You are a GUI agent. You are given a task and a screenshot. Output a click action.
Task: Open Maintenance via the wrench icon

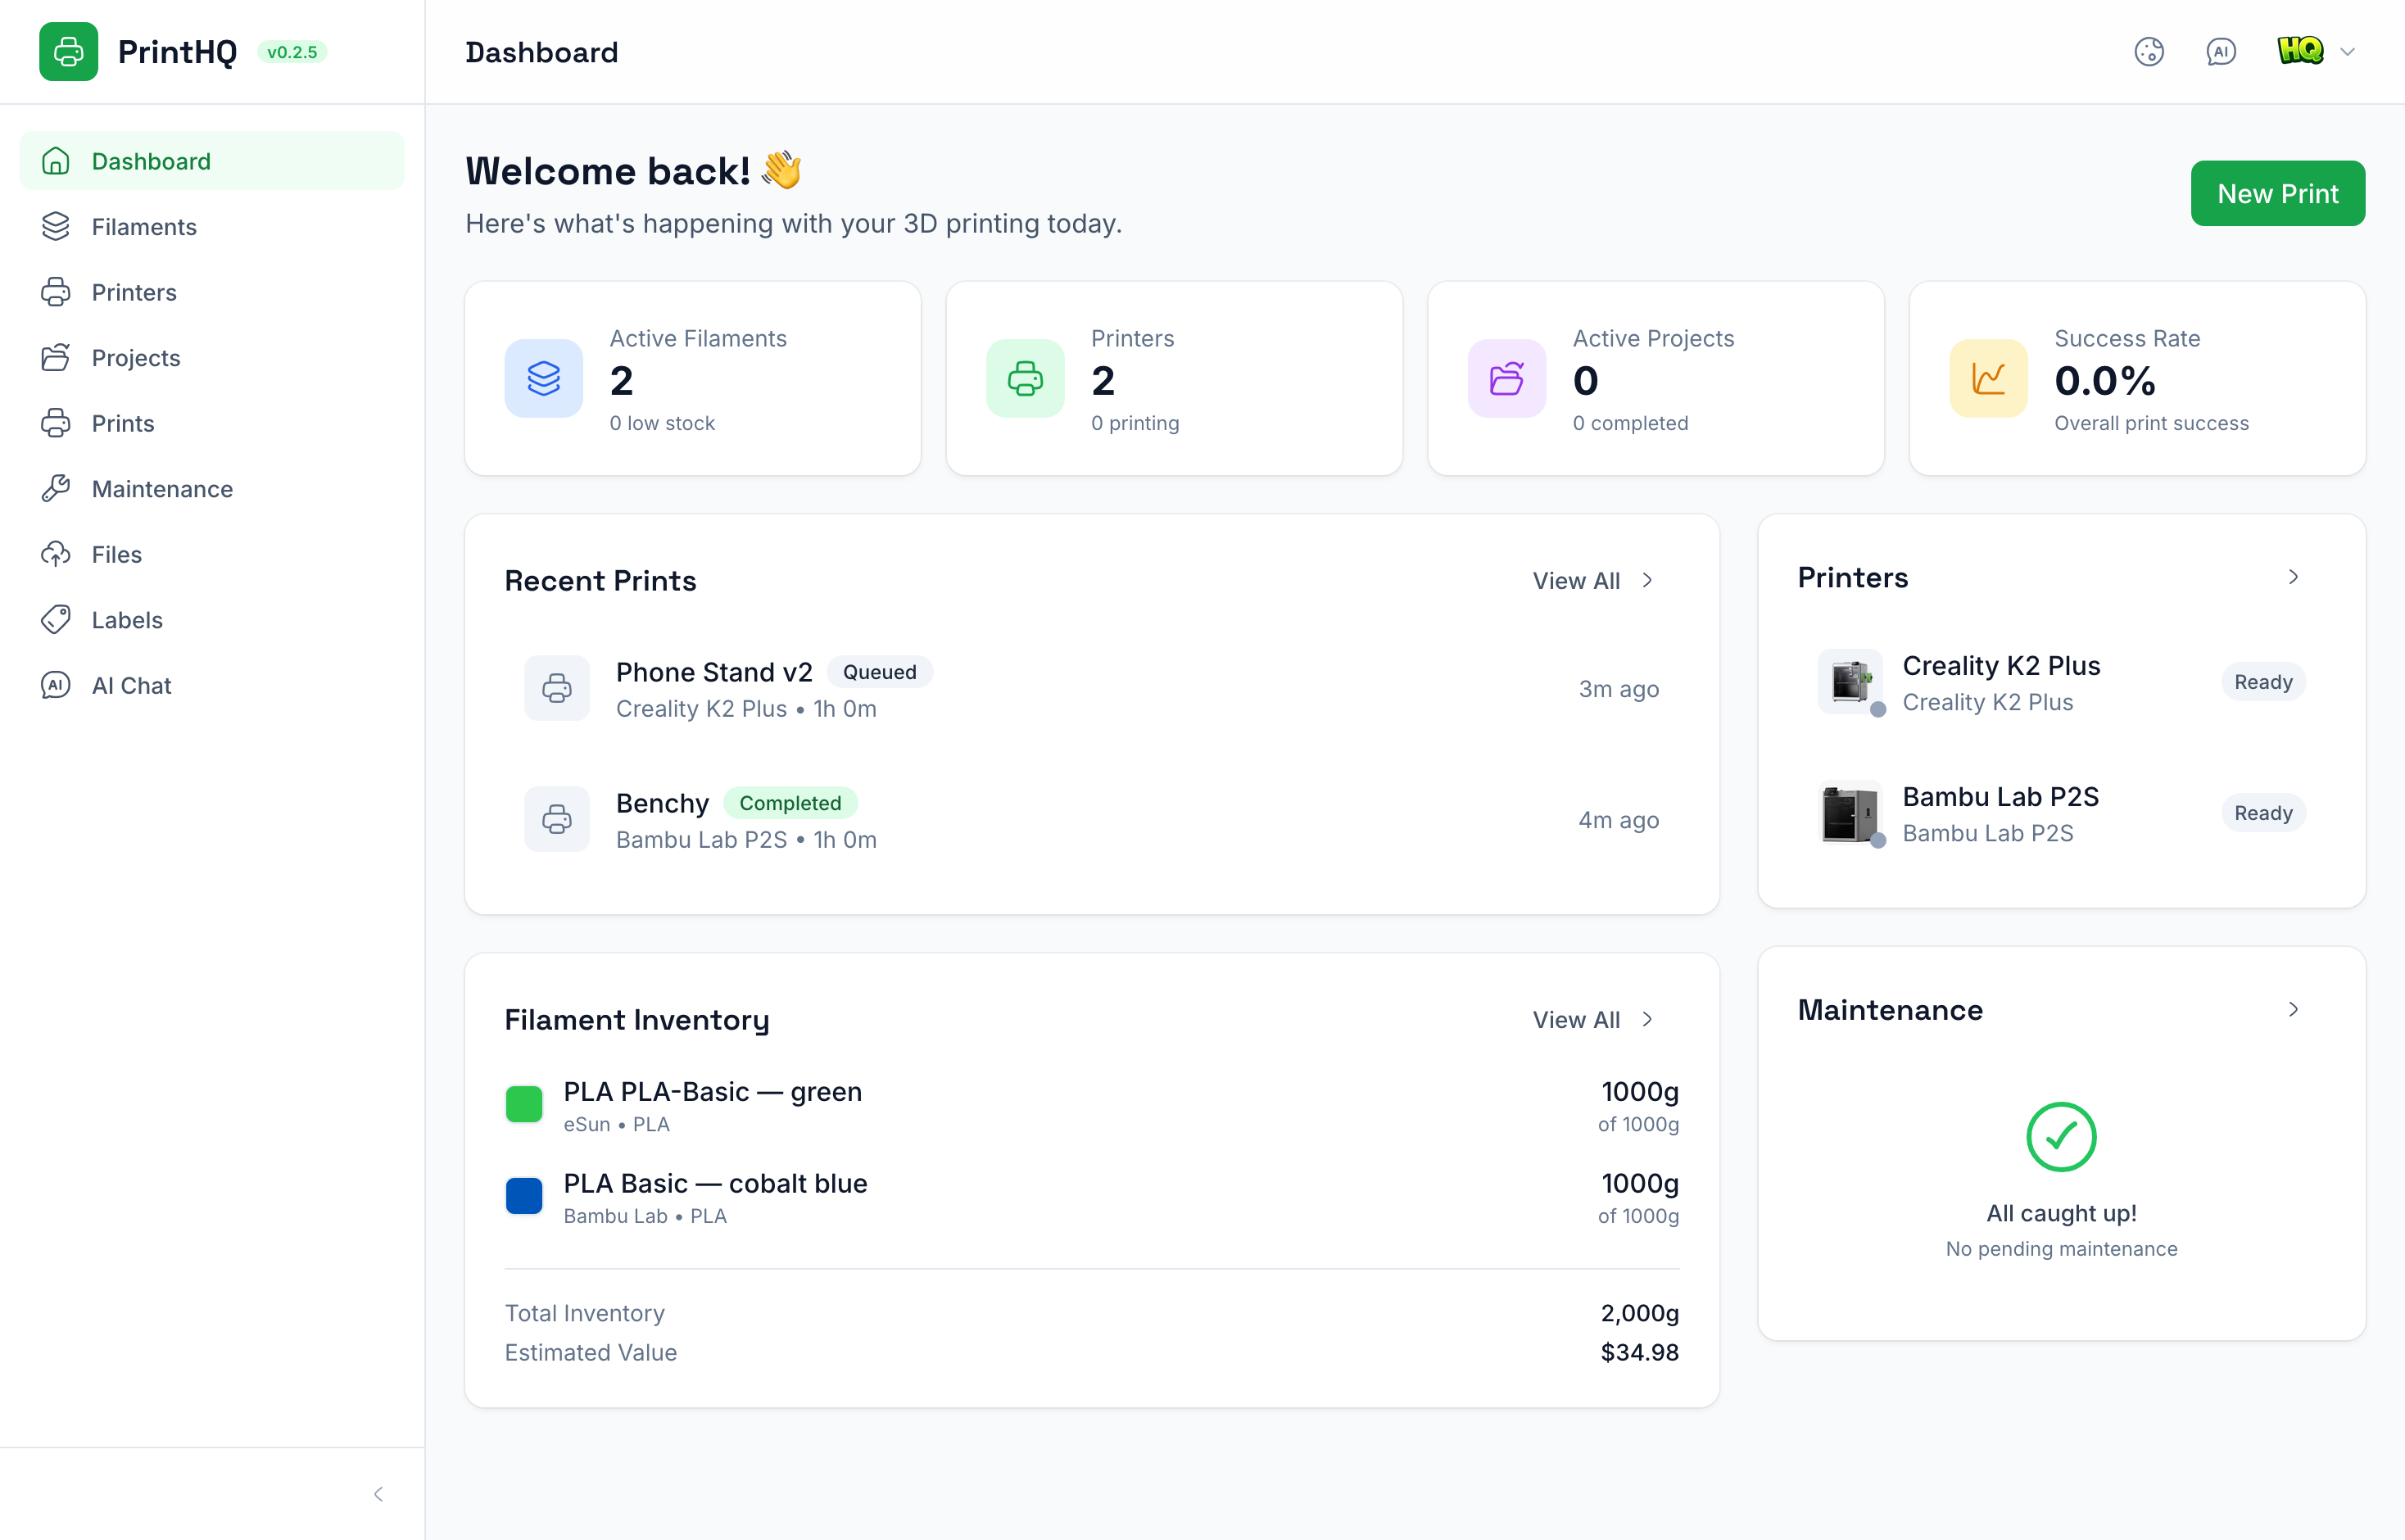(56, 488)
